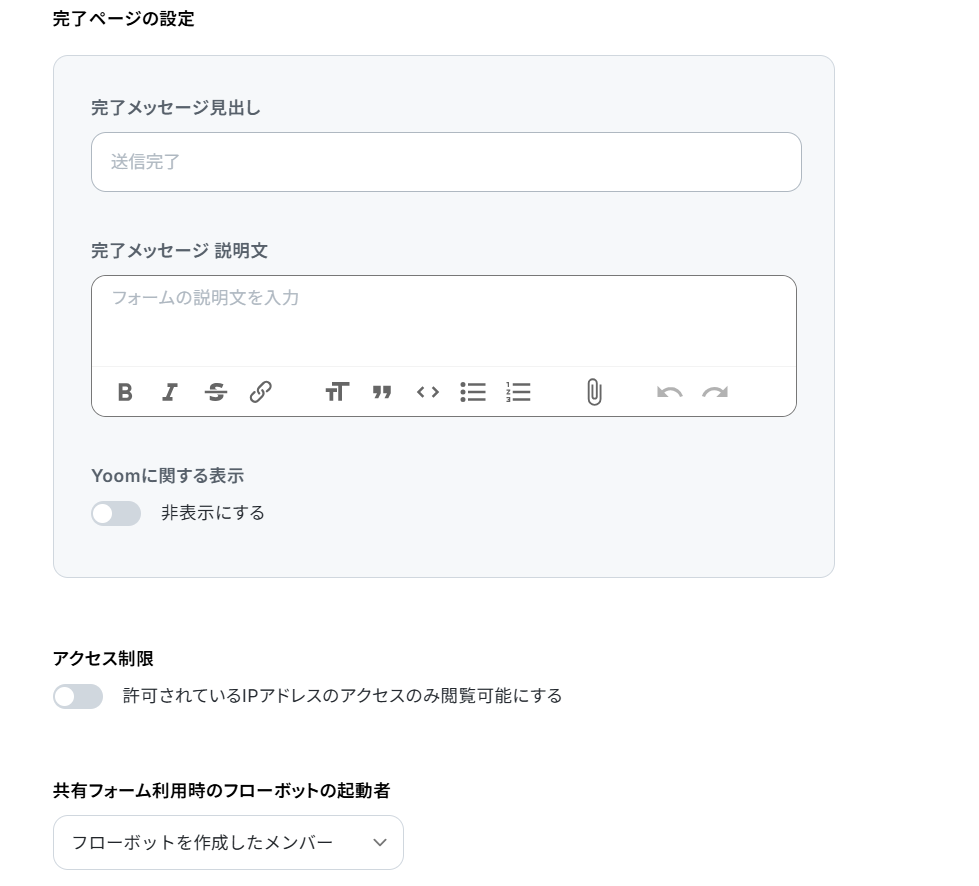
Task: Insert a code block
Action: point(428,392)
